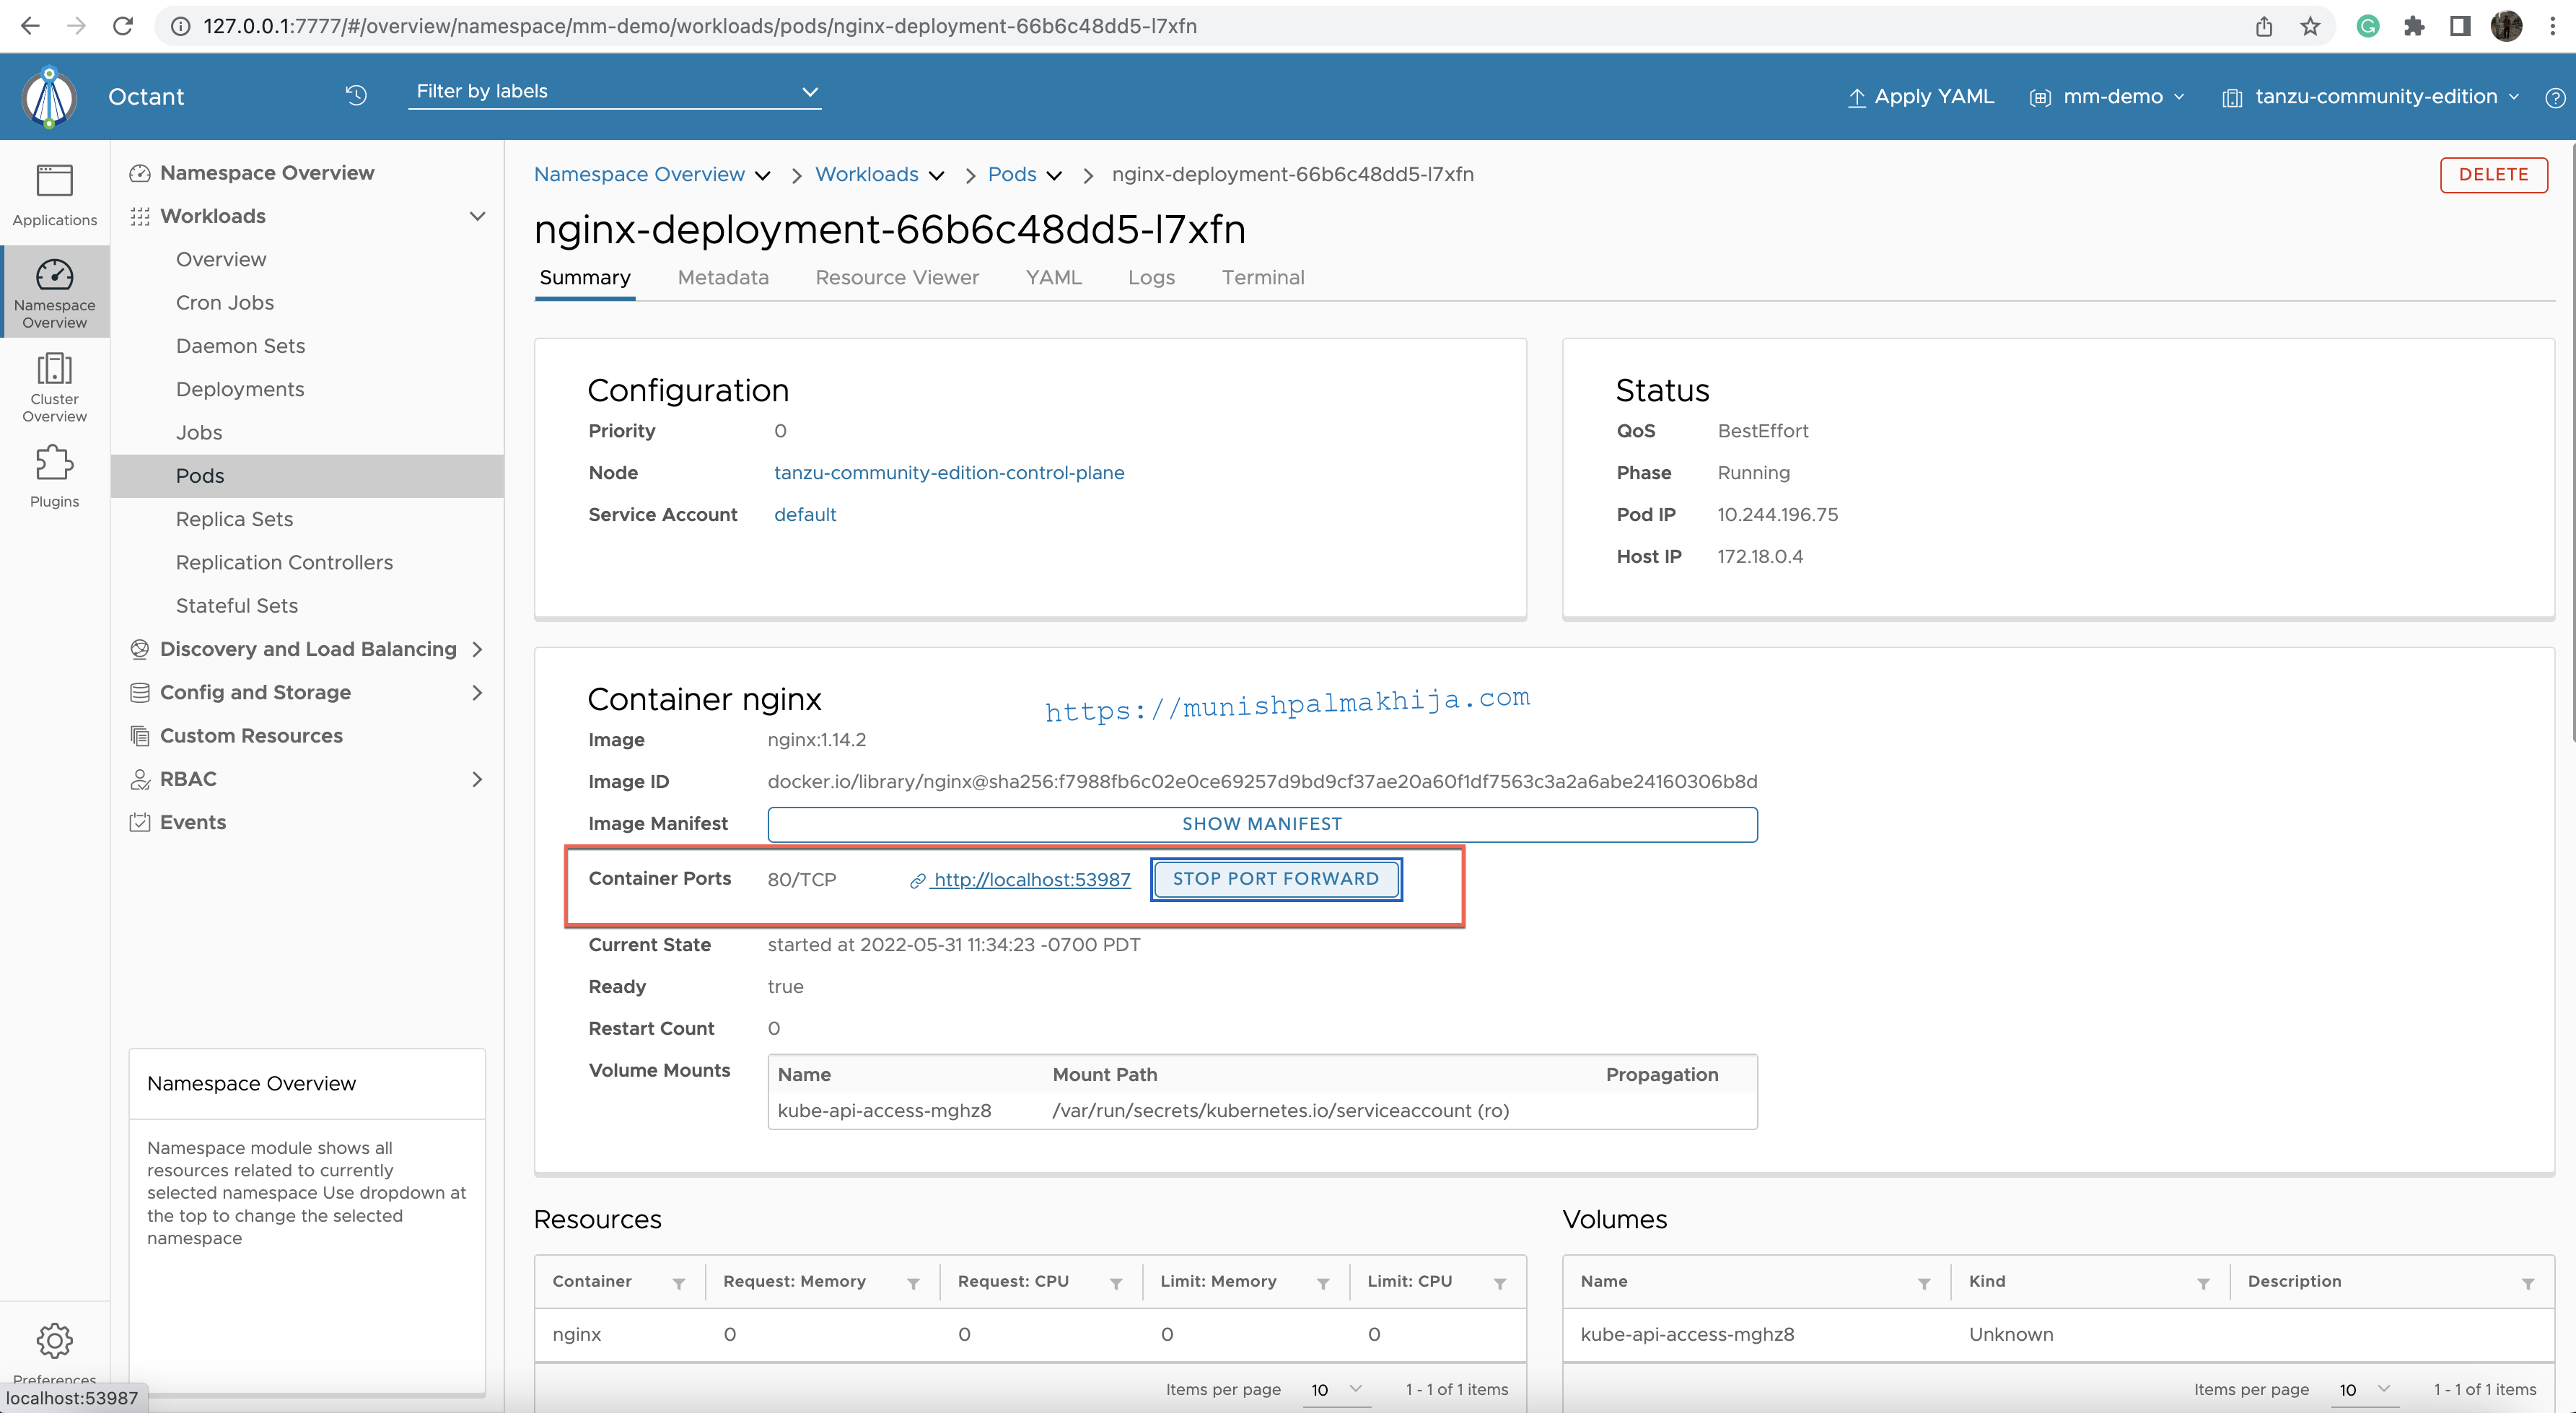The width and height of the screenshot is (2576, 1413).
Task: Expand Config and Storage section
Action: [x=478, y=692]
